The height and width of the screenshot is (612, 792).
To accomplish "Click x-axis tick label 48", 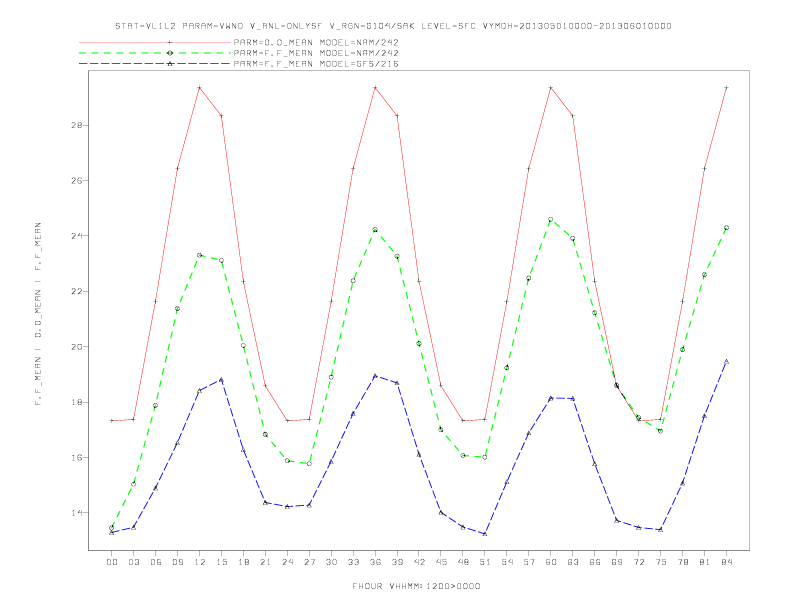I will coord(463,562).
